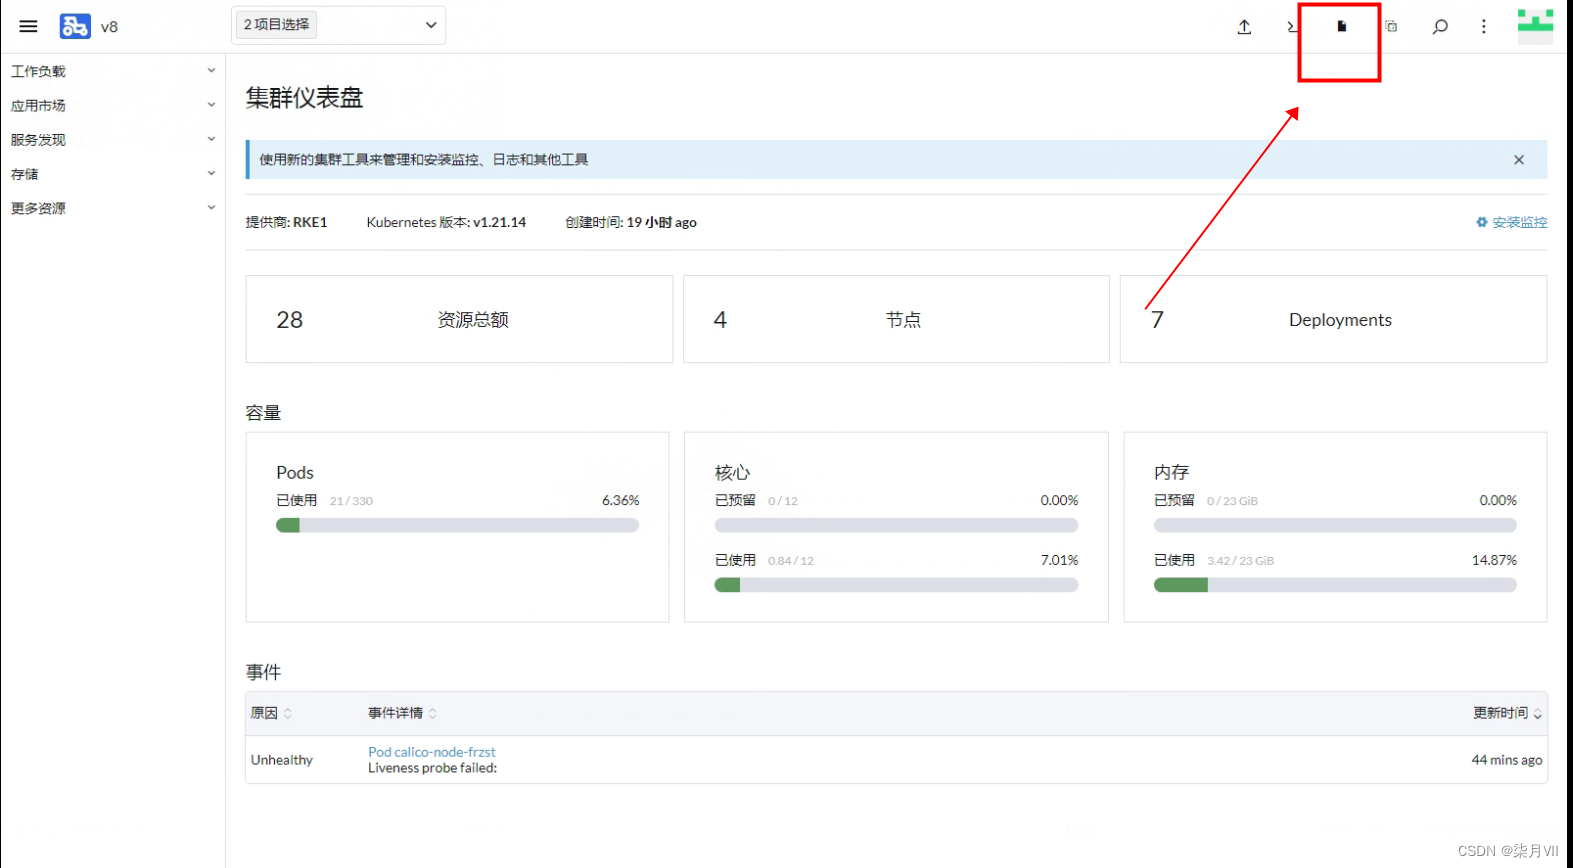Sort events by 事件详情 column
Image resolution: width=1573 pixels, height=868 pixels.
click(x=402, y=713)
